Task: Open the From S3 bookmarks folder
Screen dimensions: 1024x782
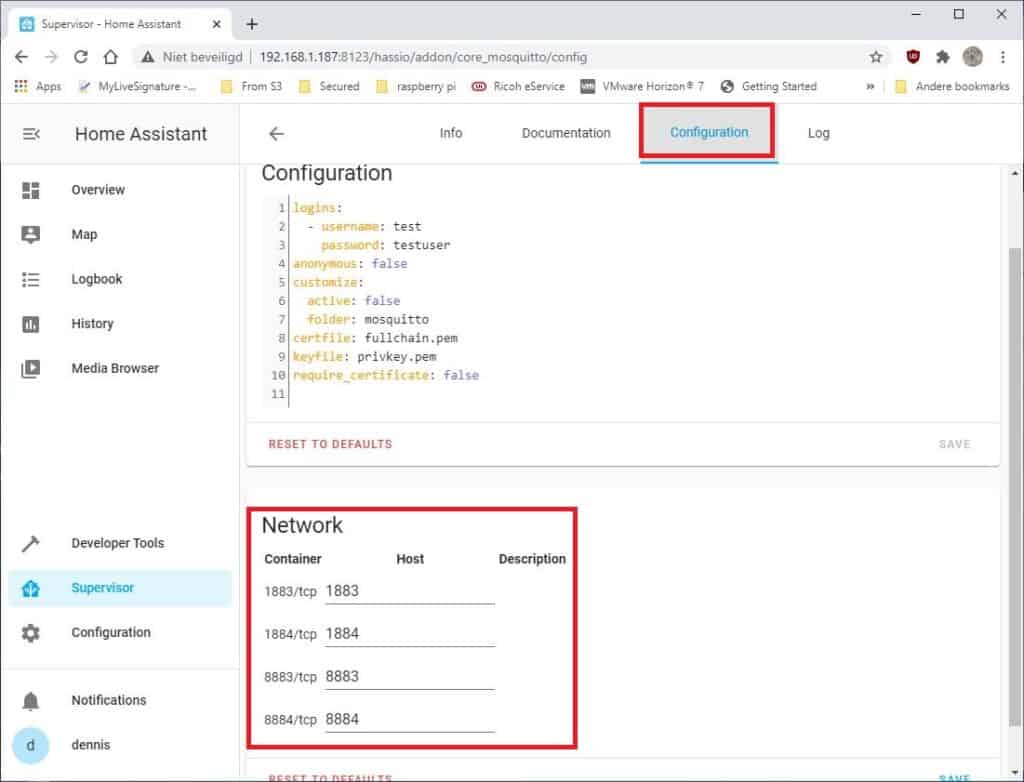Action: (251, 86)
